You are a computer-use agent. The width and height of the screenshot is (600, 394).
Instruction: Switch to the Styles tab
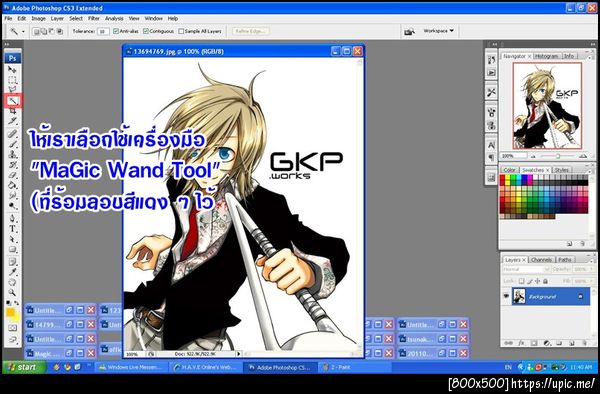pos(561,170)
